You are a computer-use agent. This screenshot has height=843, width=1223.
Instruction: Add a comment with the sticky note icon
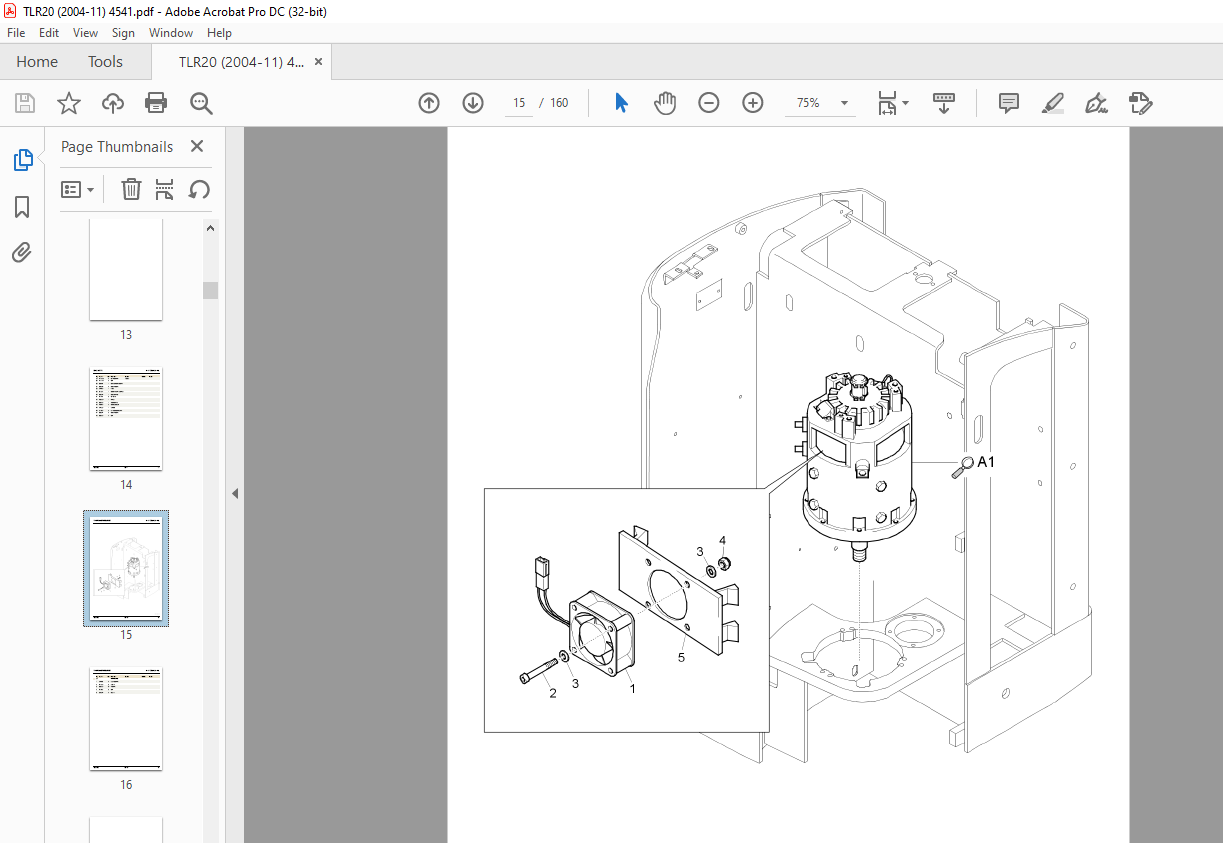pyautogui.click(x=1009, y=103)
